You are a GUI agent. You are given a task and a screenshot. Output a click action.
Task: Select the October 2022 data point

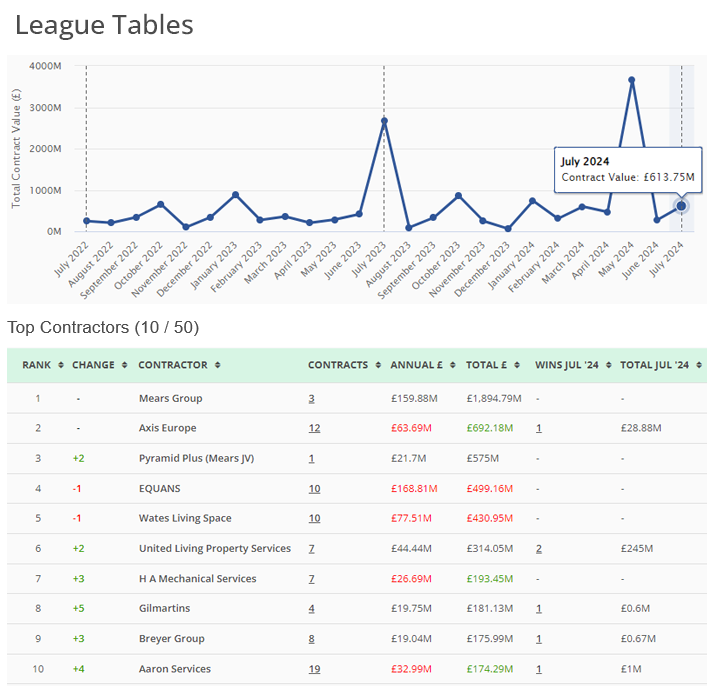tap(161, 204)
